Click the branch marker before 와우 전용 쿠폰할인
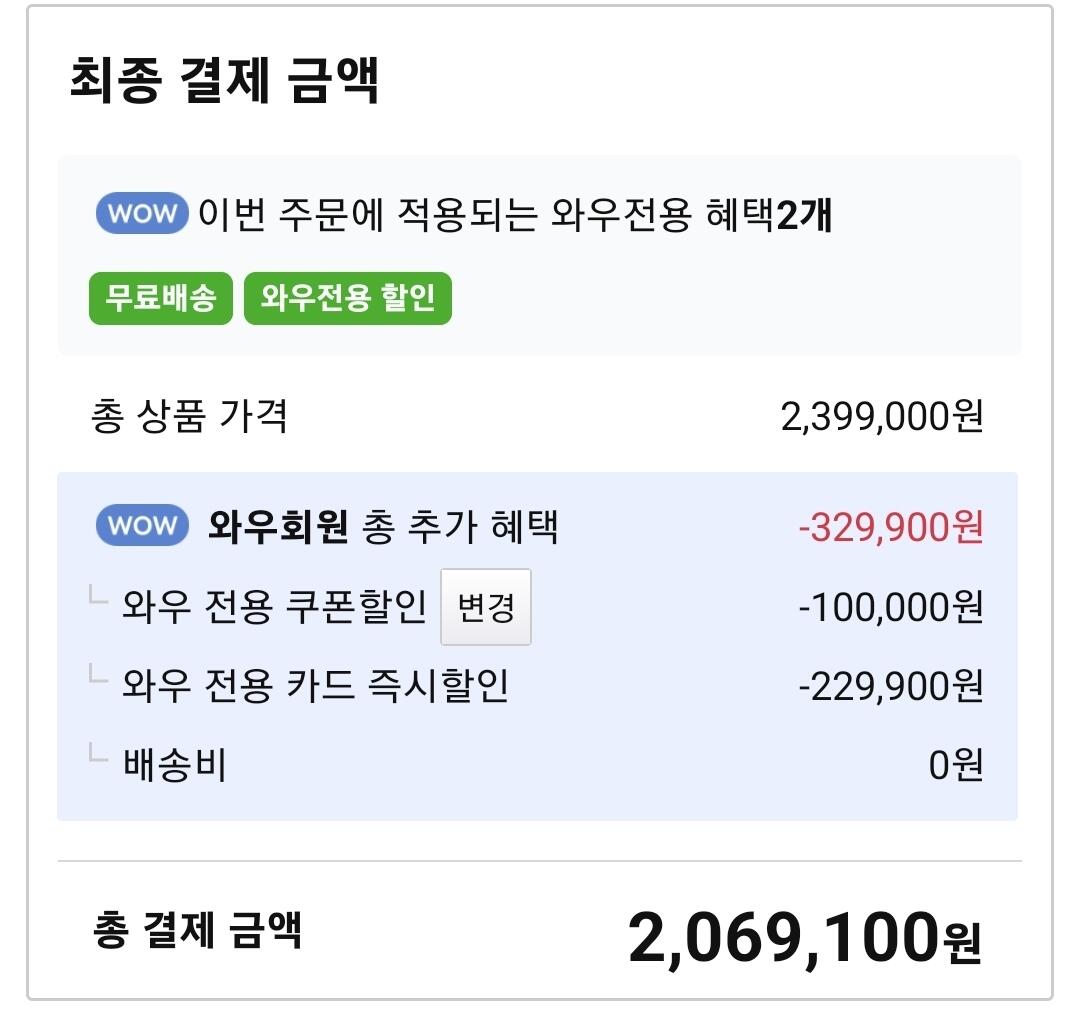The height and width of the screenshot is (1009, 1079). tap(97, 599)
